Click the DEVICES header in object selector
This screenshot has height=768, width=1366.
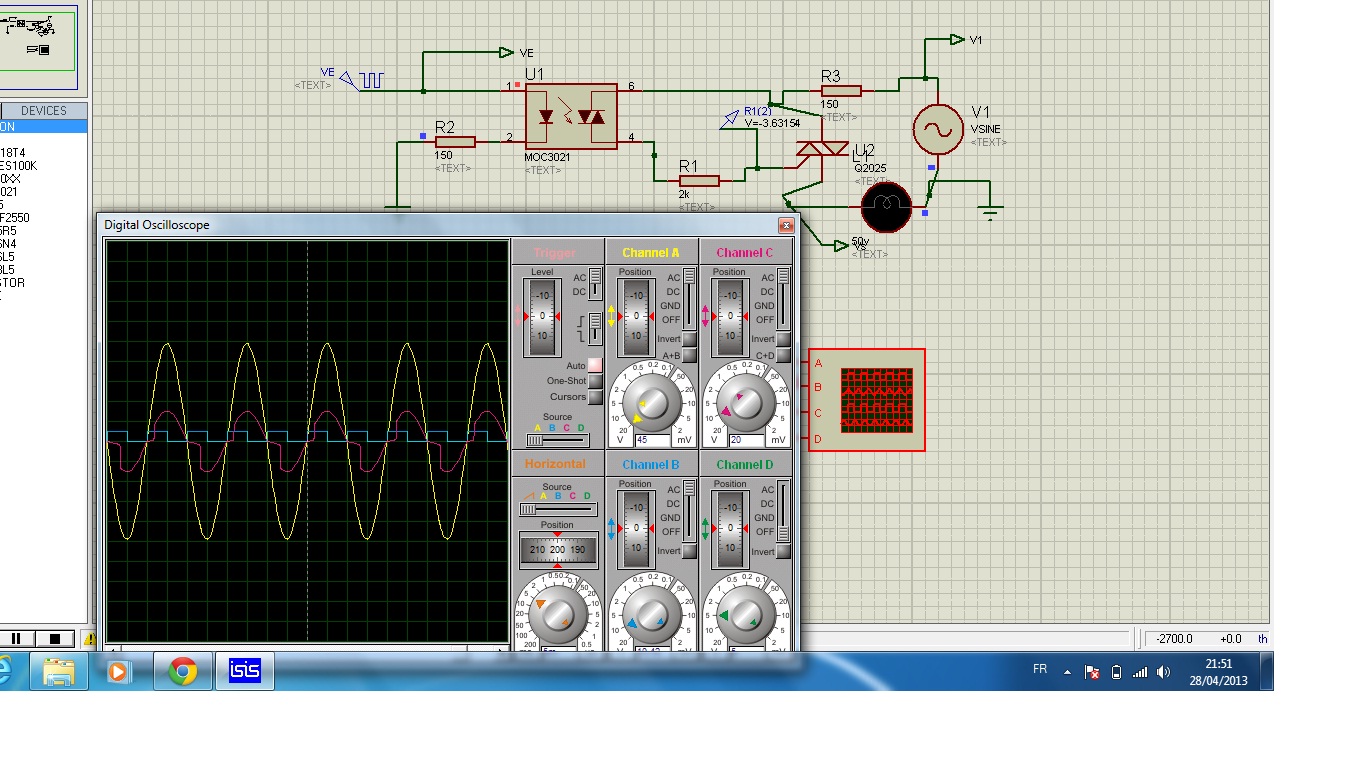click(43, 111)
